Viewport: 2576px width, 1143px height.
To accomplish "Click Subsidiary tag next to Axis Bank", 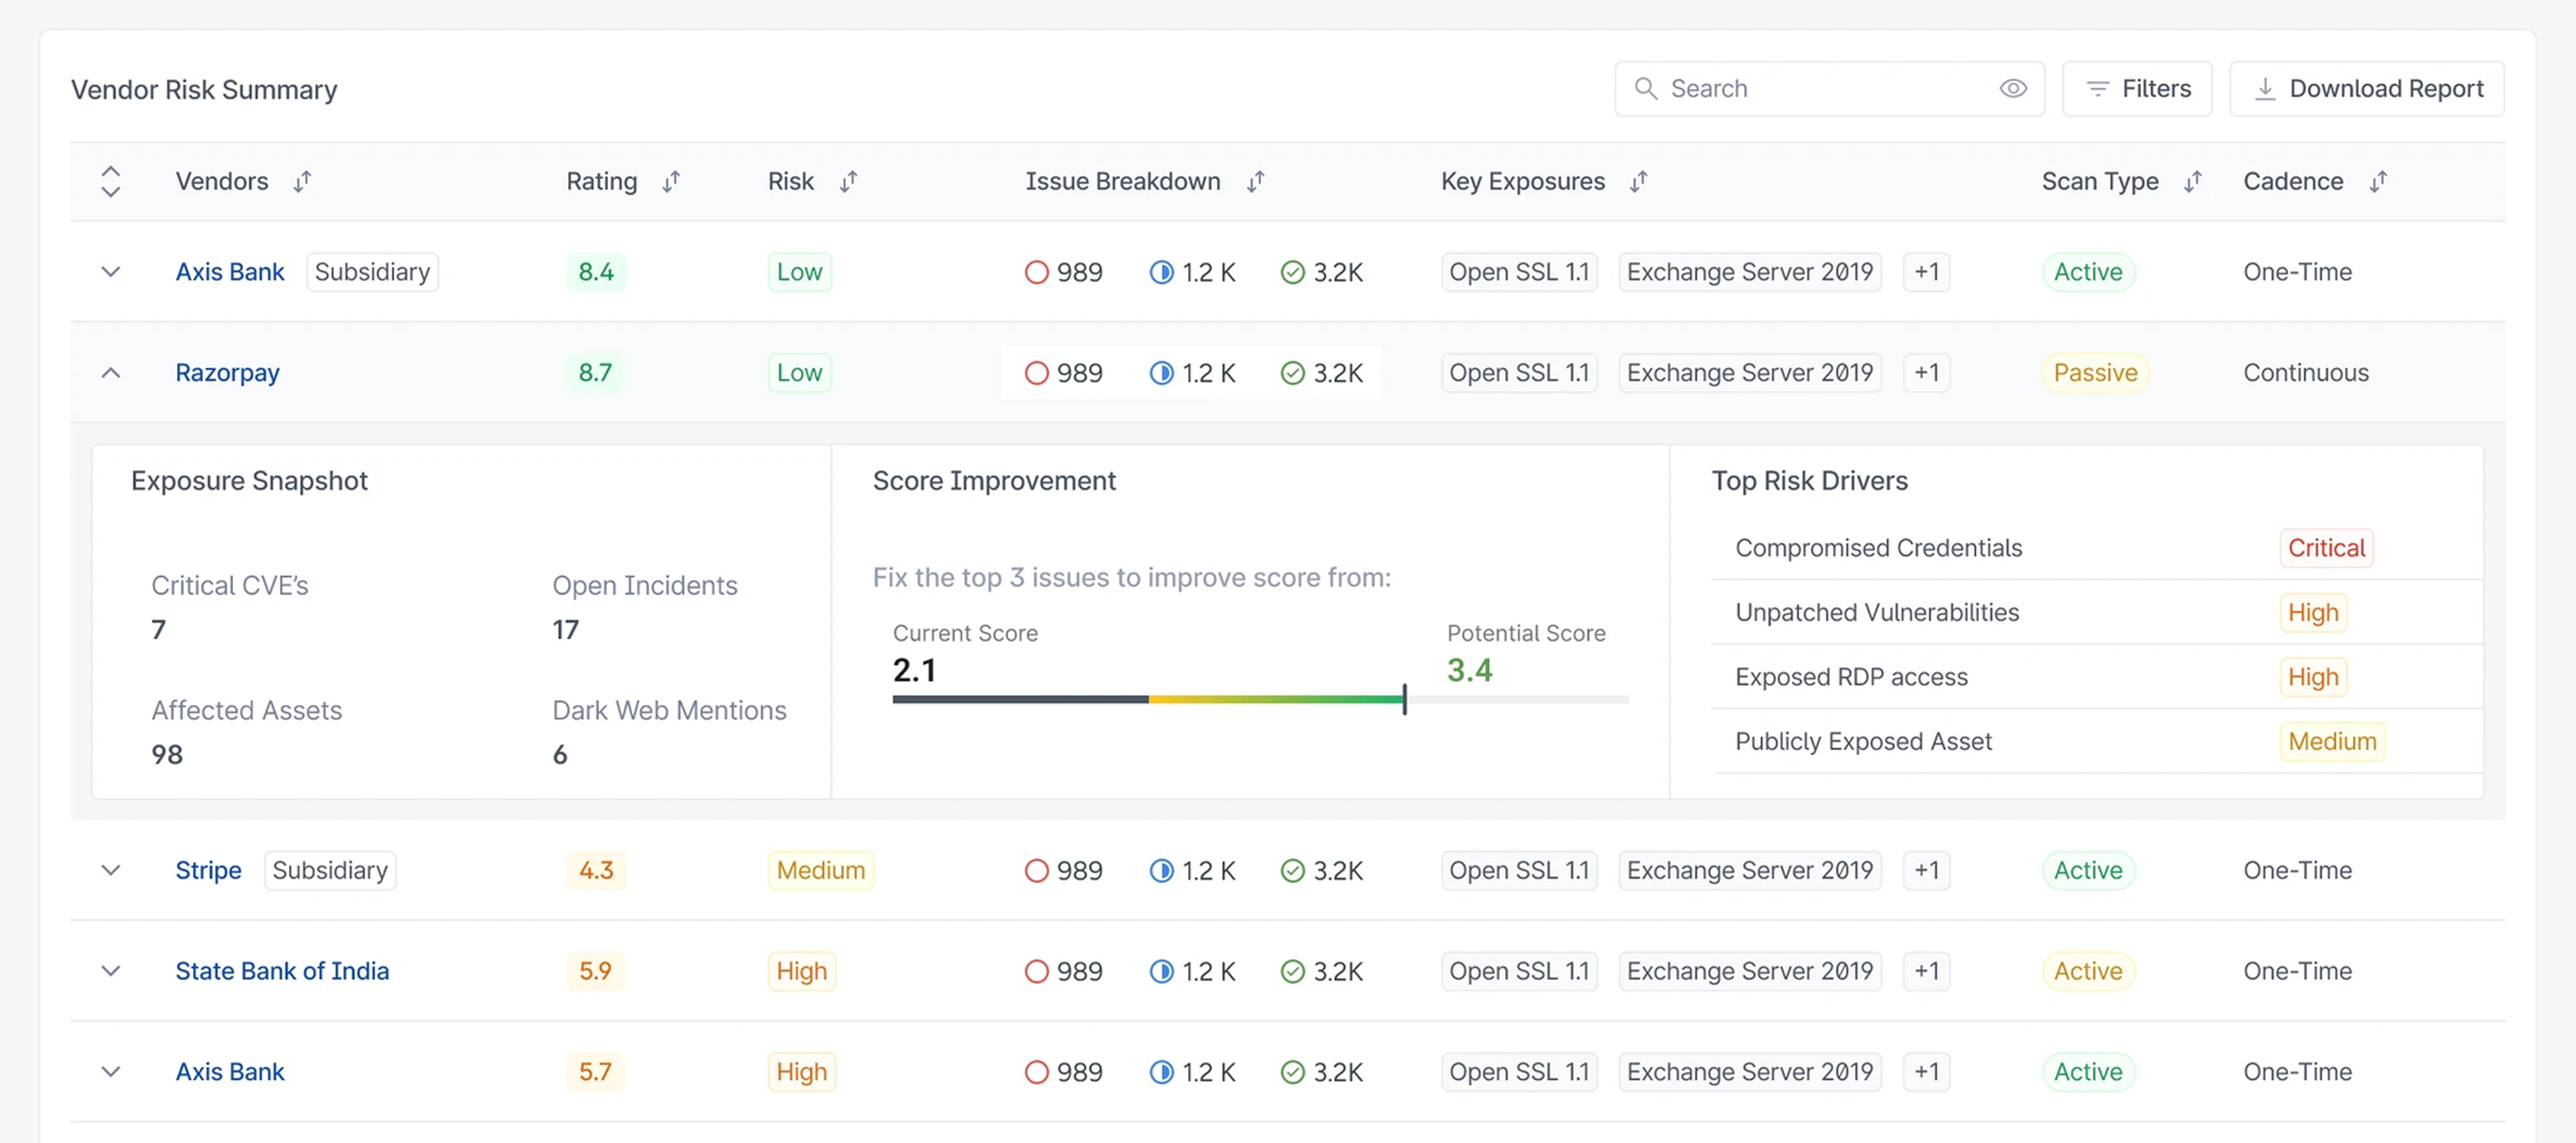I will pyautogui.click(x=372, y=272).
